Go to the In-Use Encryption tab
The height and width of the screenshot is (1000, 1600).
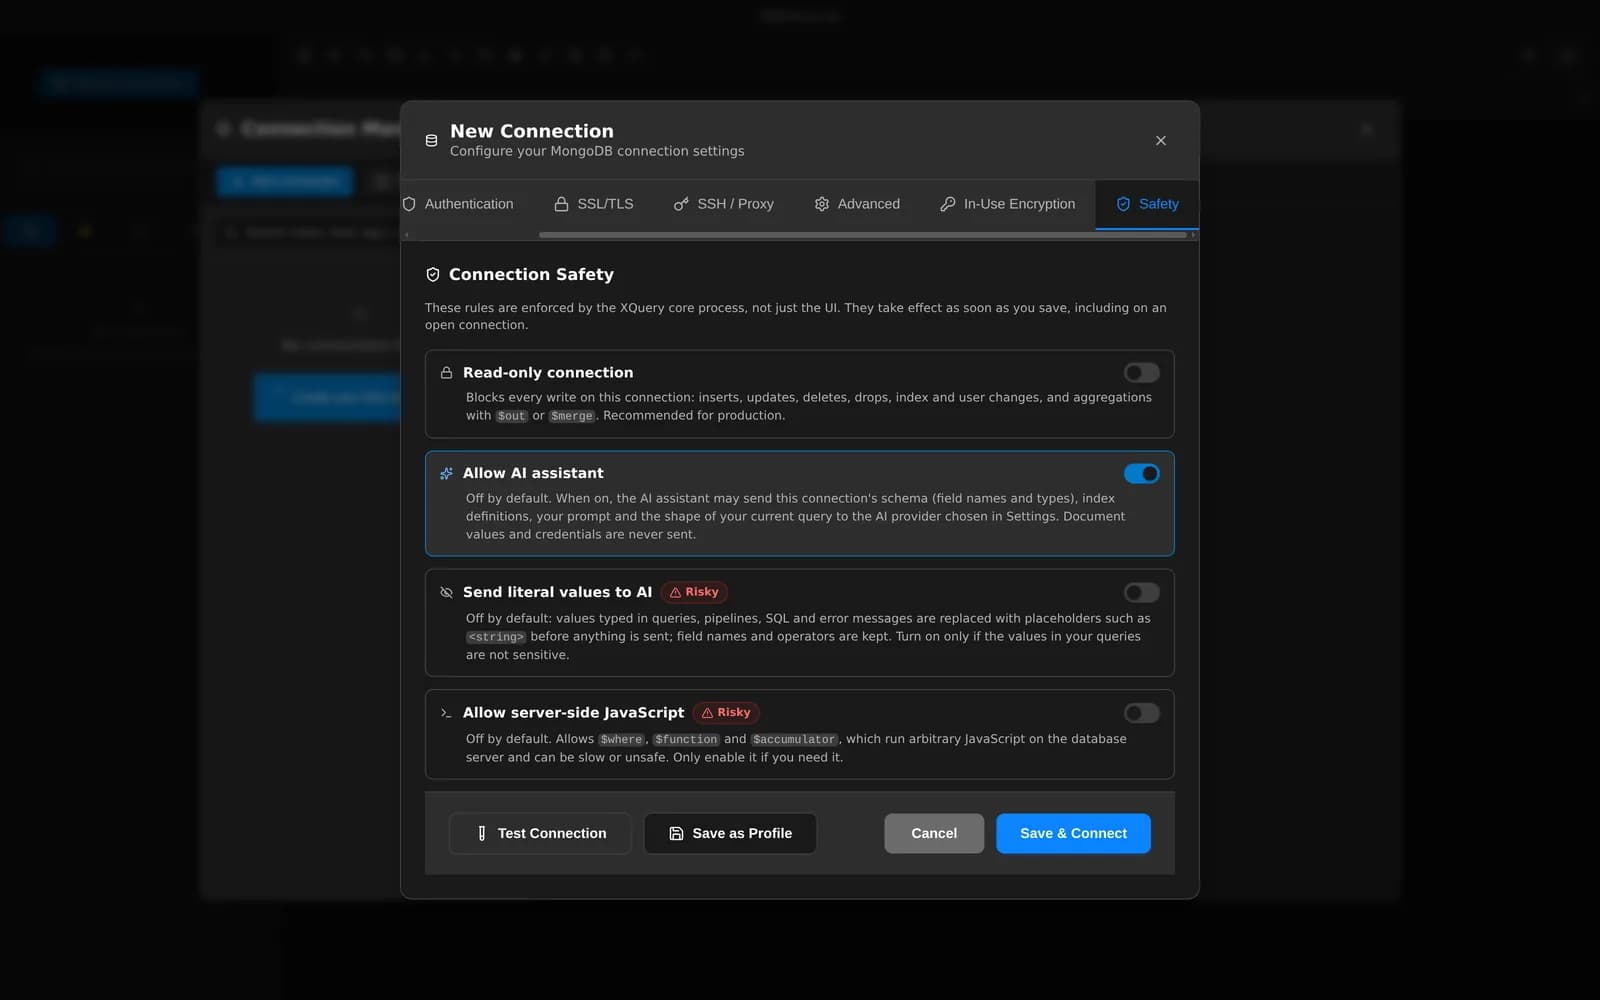point(1008,204)
